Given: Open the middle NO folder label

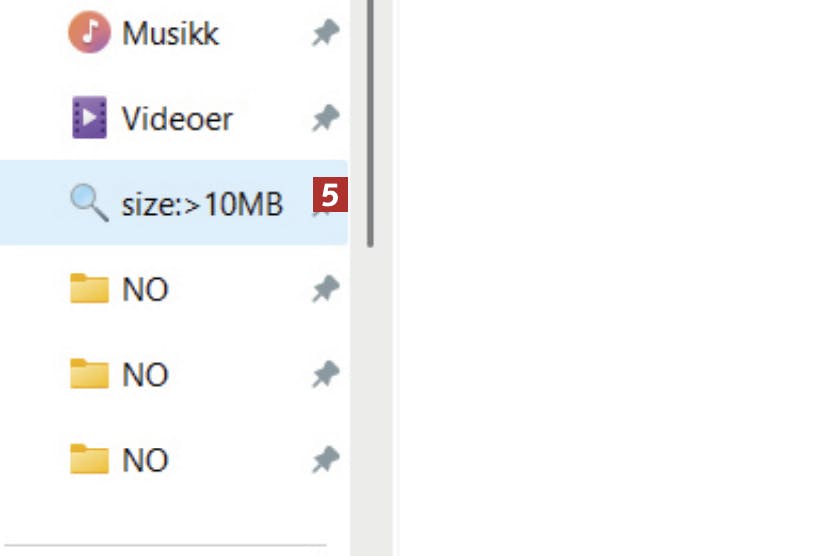Looking at the screenshot, I should click(145, 374).
